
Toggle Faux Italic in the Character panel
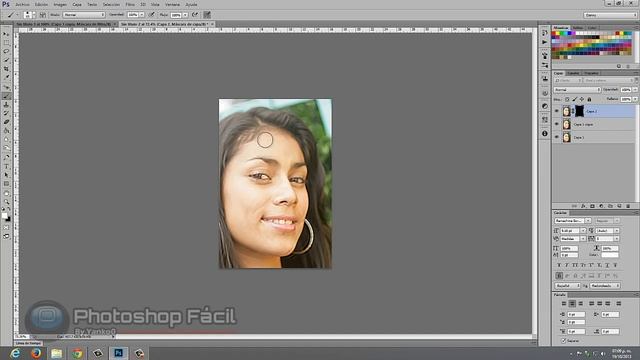click(567, 265)
